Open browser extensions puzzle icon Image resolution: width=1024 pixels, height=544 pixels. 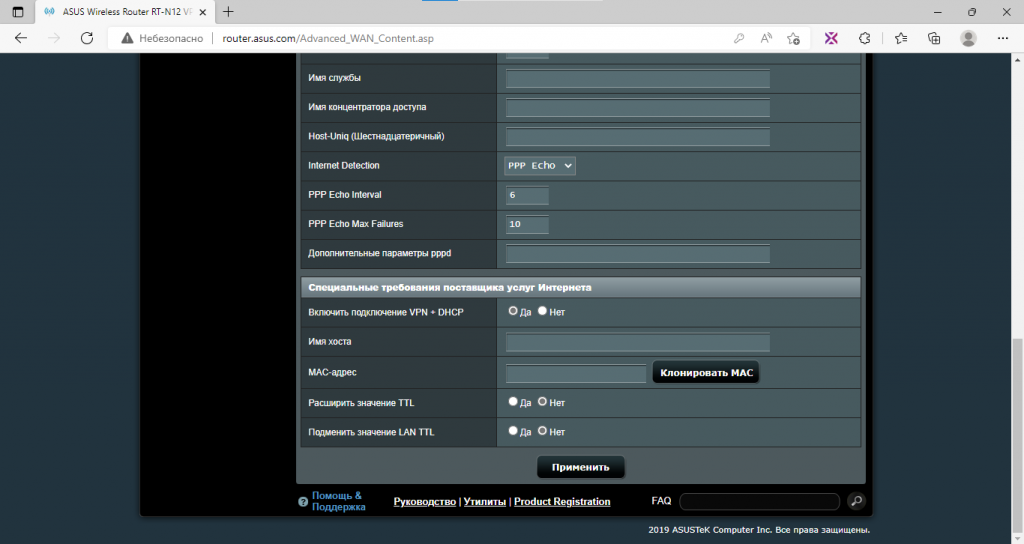coord(865,39)
